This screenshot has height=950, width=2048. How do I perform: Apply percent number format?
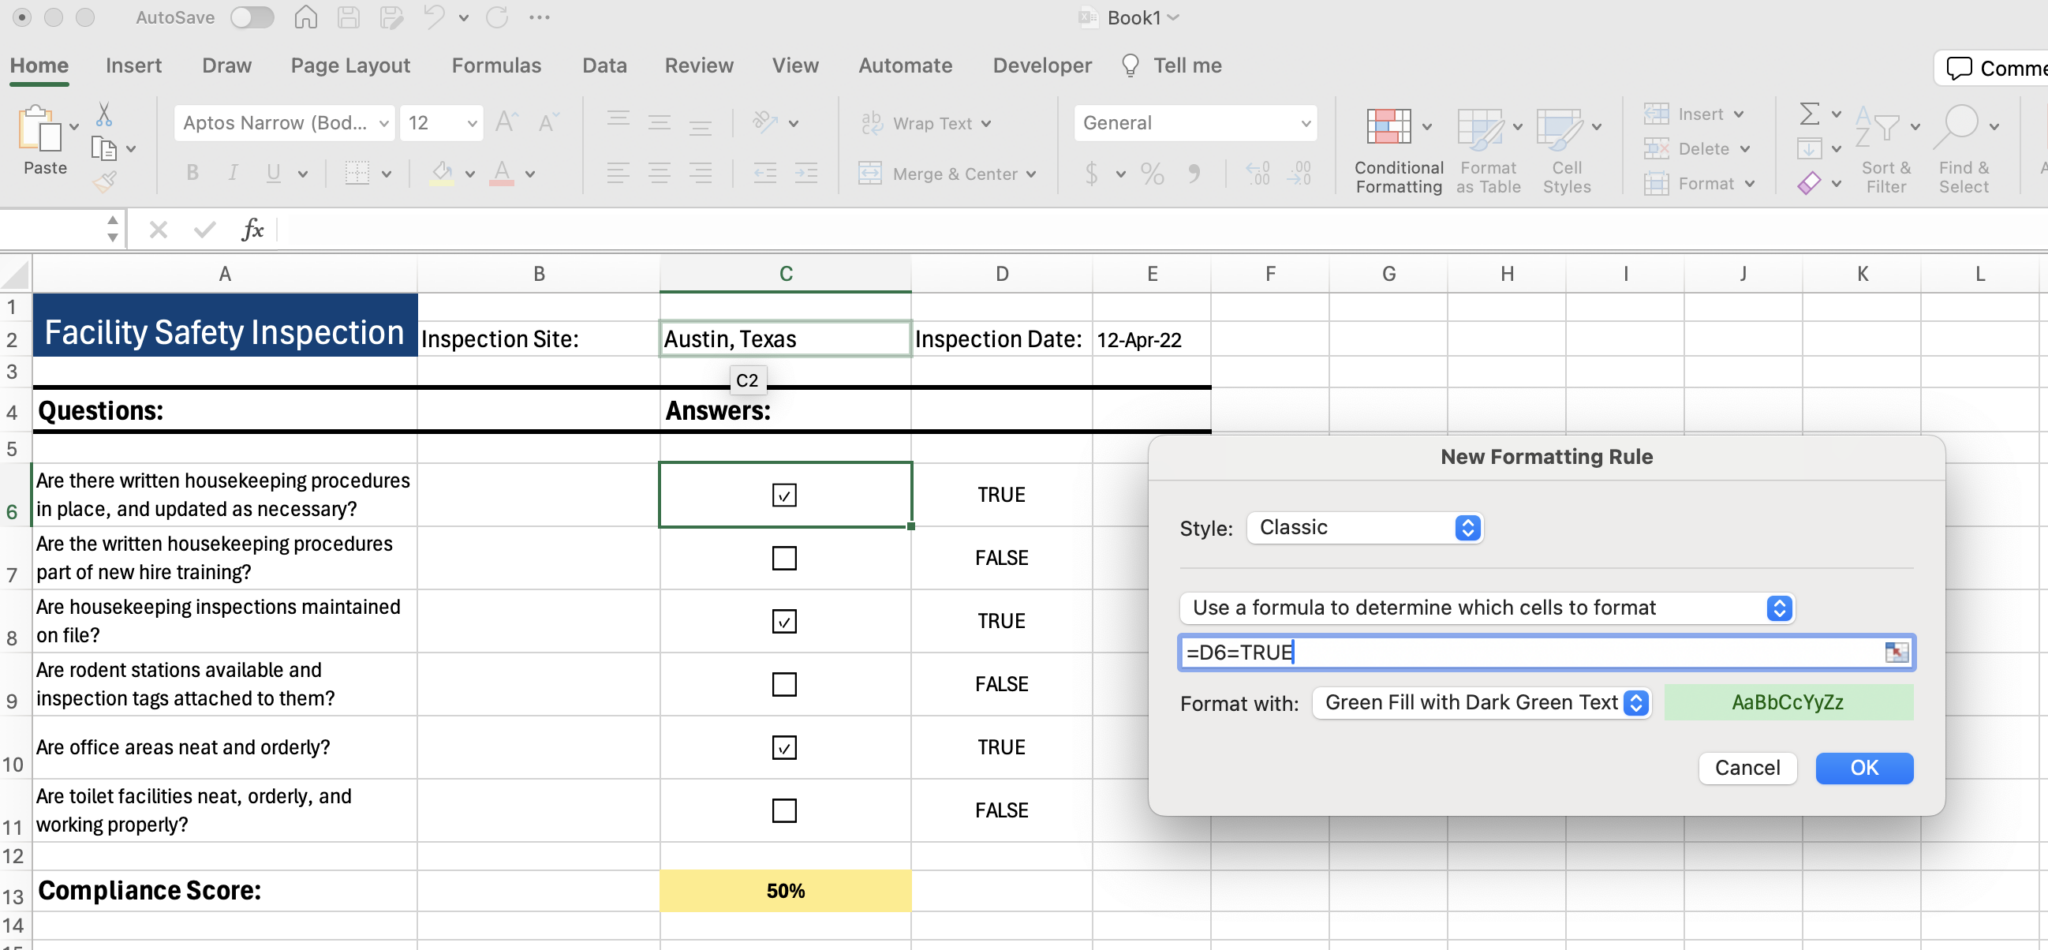[1150, 172]
